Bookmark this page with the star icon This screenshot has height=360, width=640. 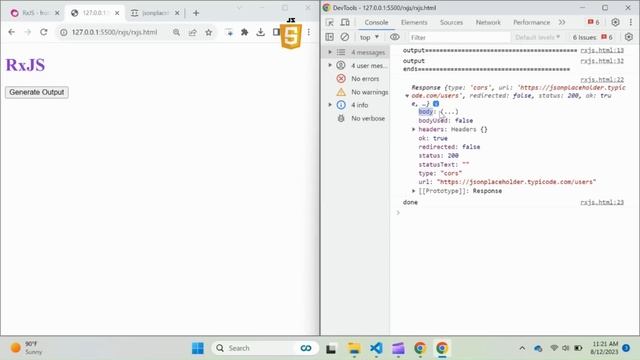tap(209, 32)
